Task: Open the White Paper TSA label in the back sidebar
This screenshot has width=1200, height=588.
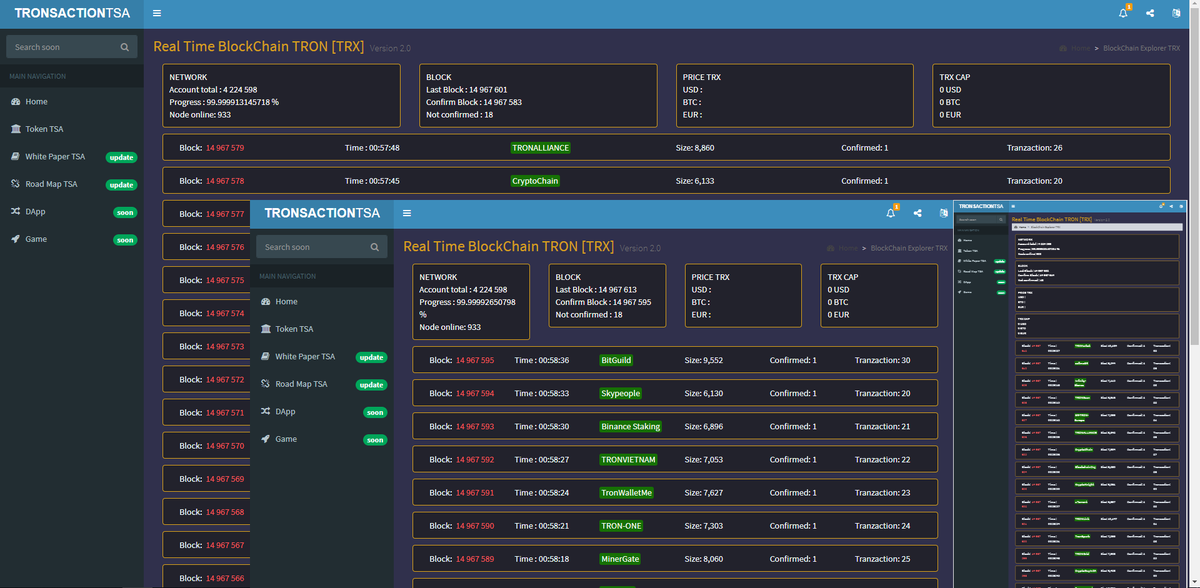Action: (55, 157)
